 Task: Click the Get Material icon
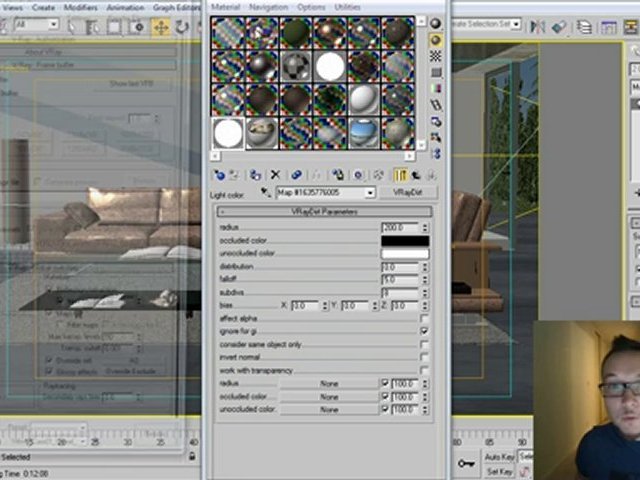tap(219, 175)
